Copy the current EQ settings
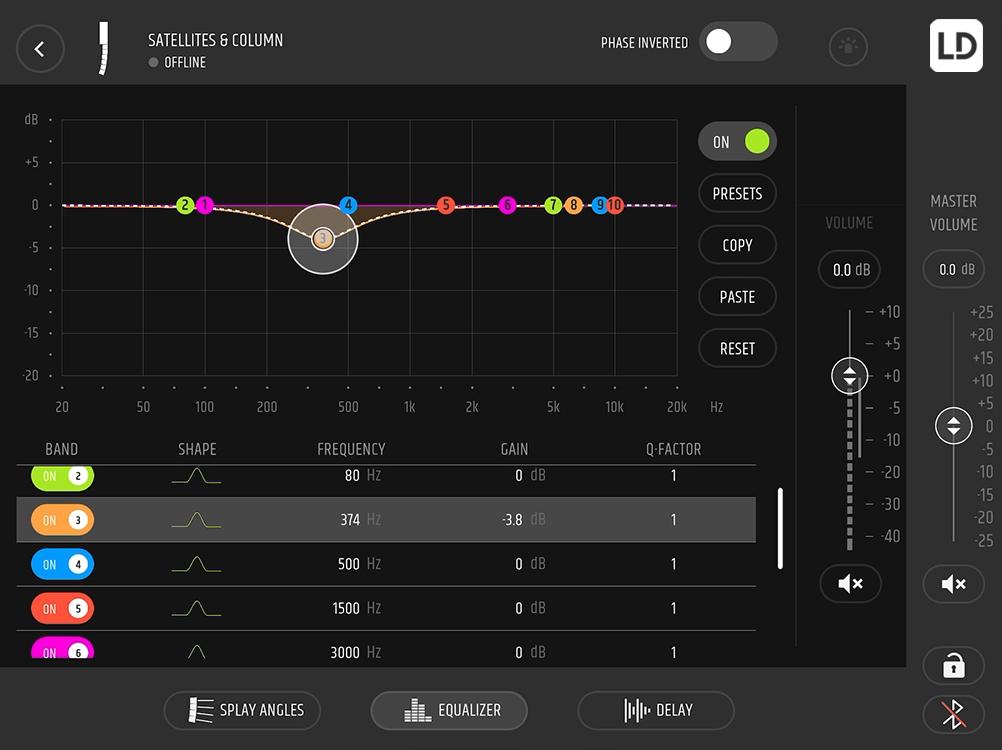Screen dimensions: 1002x750 [737, 245]
